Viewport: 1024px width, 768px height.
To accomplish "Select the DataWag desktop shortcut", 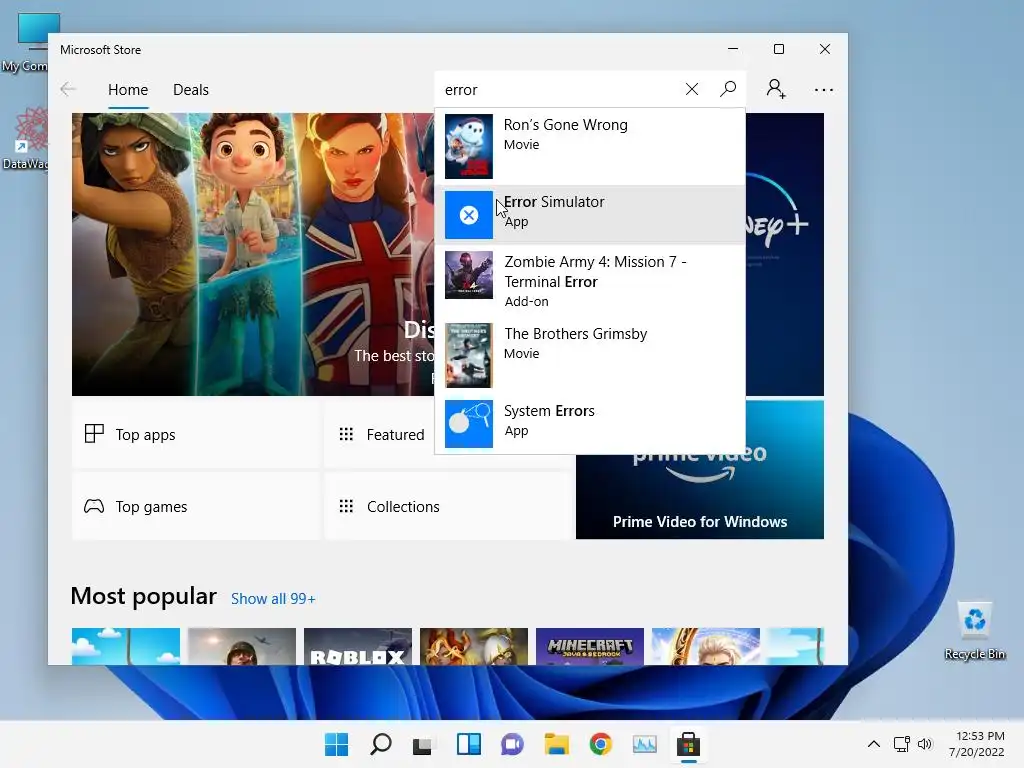I will (x=25, y=139).
